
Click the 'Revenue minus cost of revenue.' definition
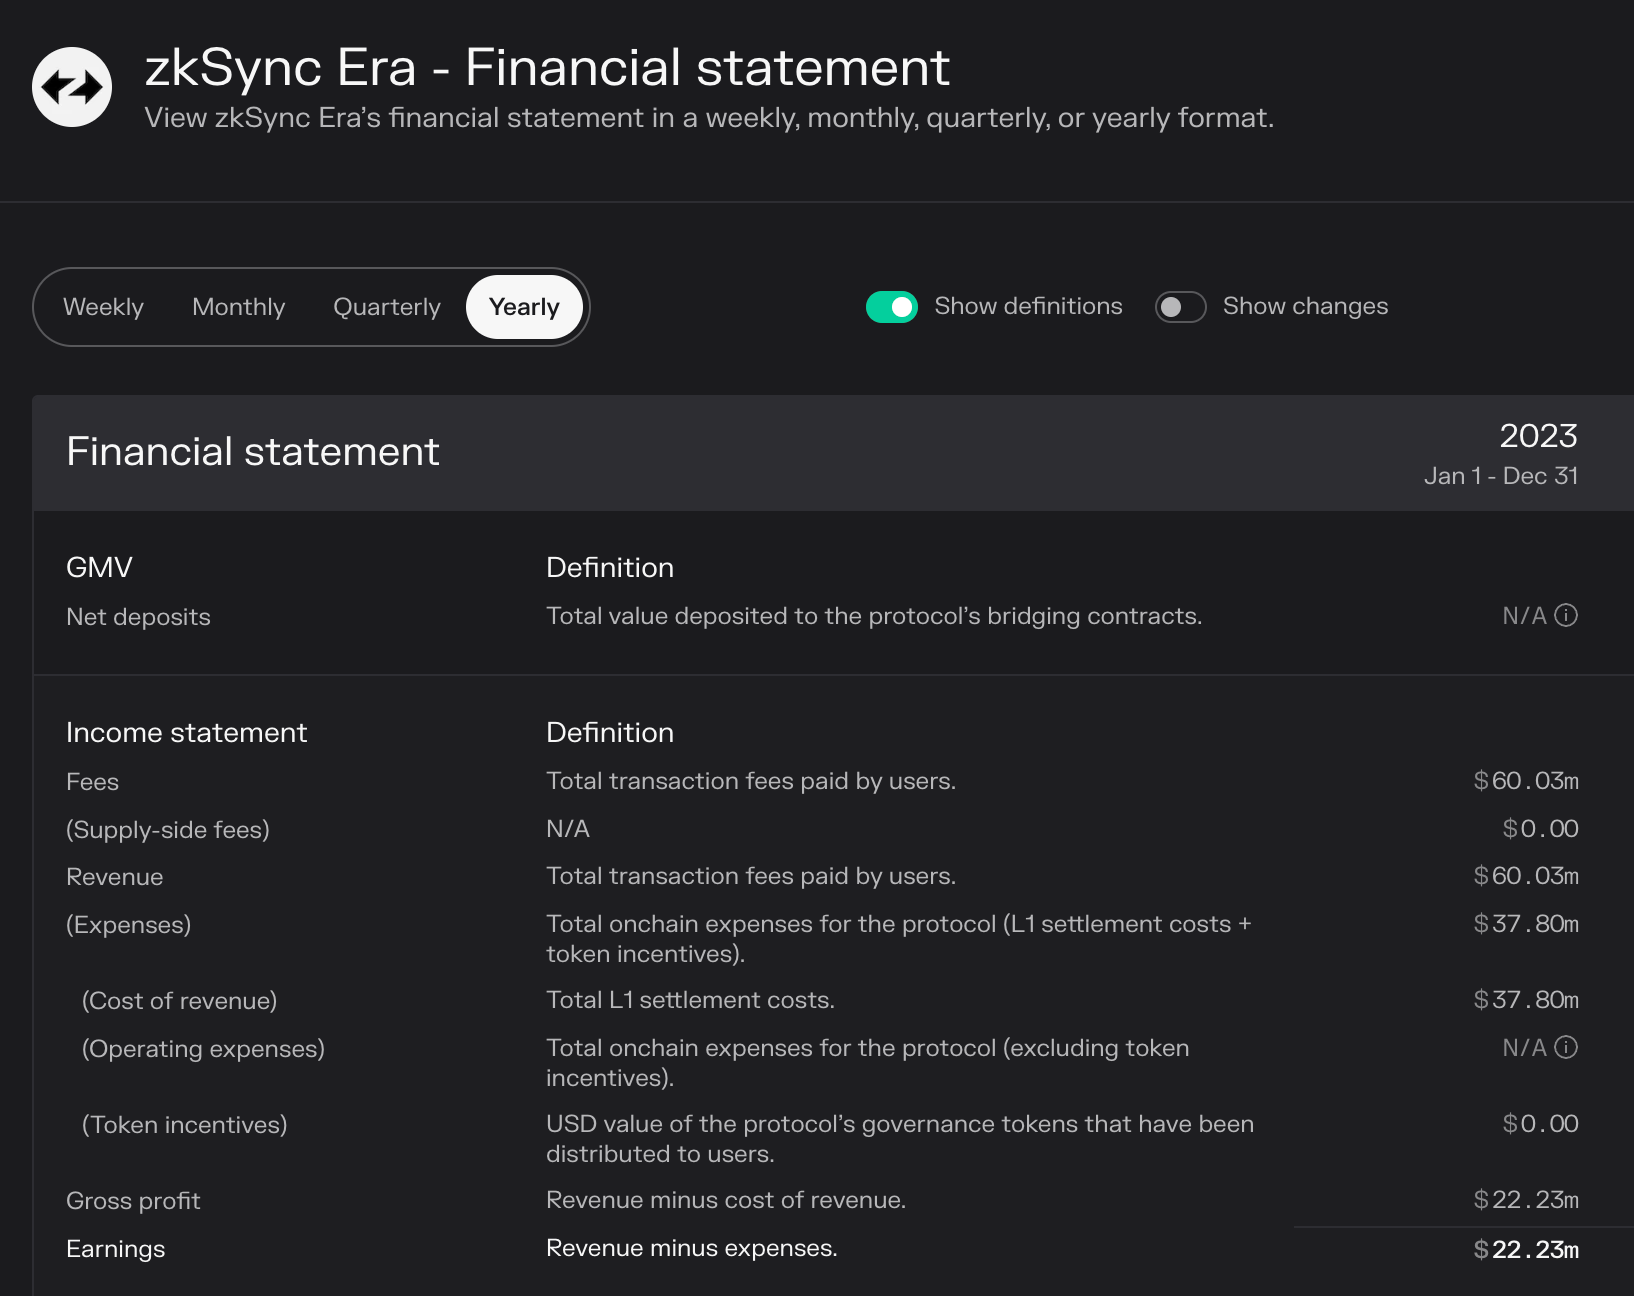tap(726, 1200)
